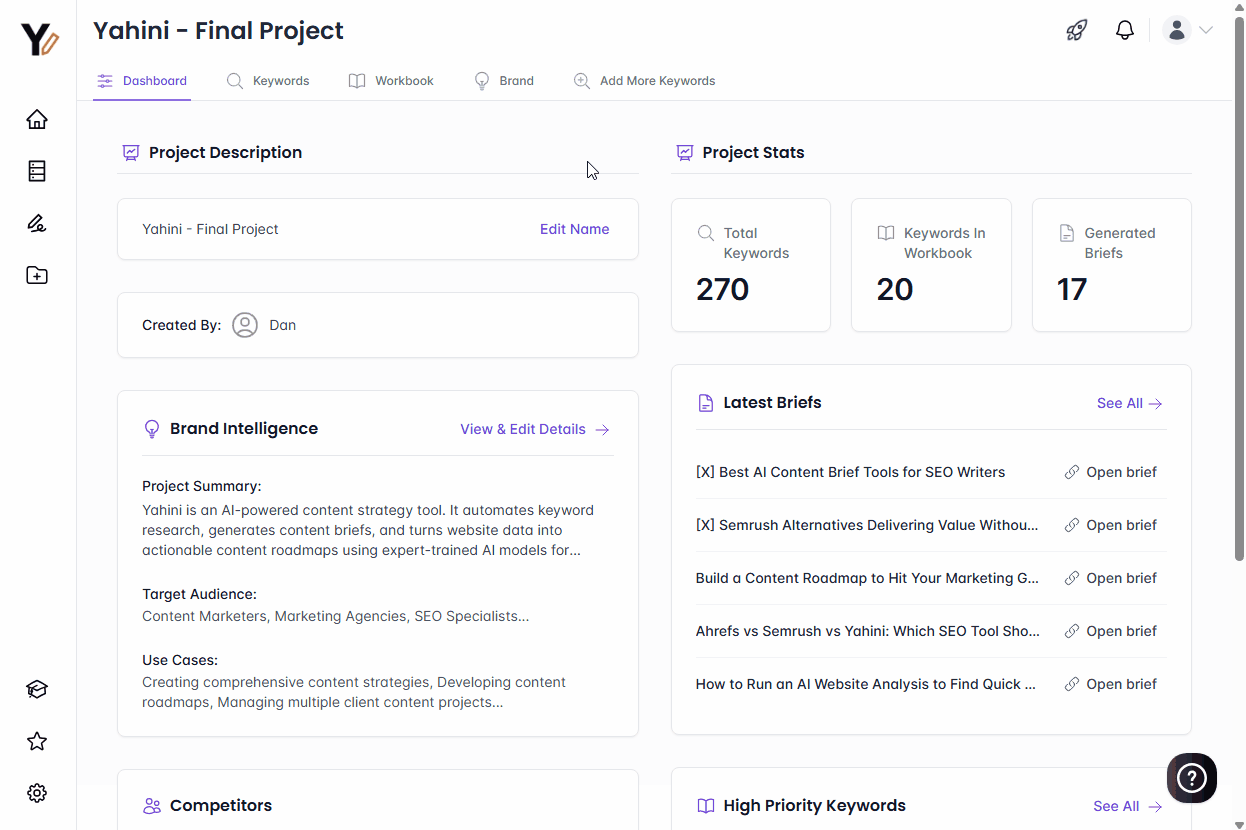Open the graduation cap academy icon
The height and width of the screenshot is (830, 1246).
coord(37,689)
